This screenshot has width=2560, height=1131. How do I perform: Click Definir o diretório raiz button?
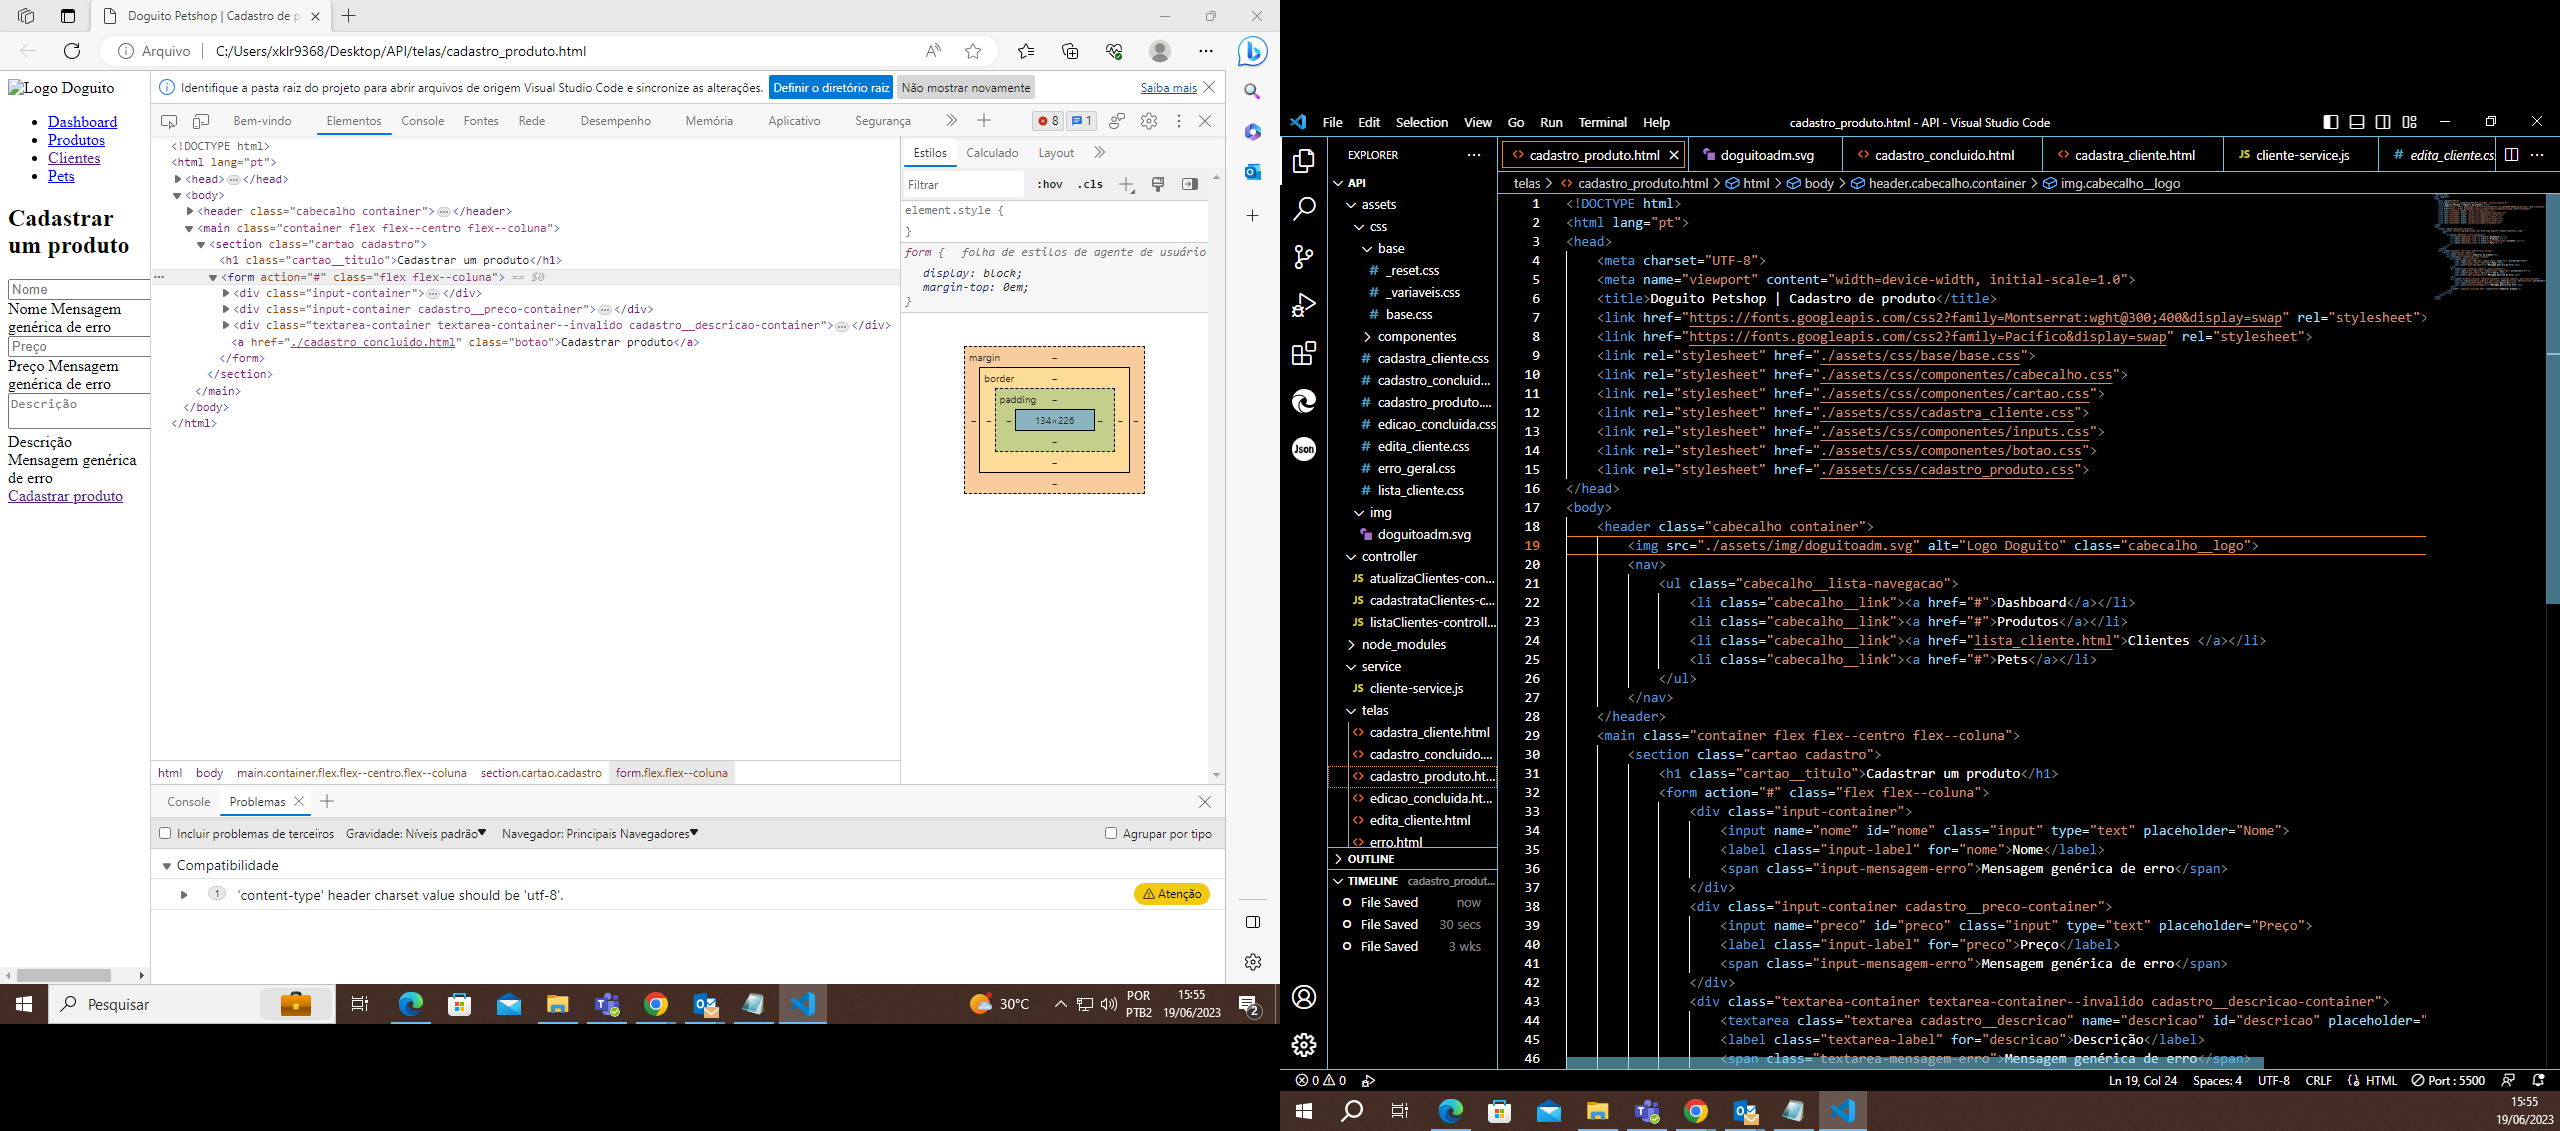tap(831, 88)
